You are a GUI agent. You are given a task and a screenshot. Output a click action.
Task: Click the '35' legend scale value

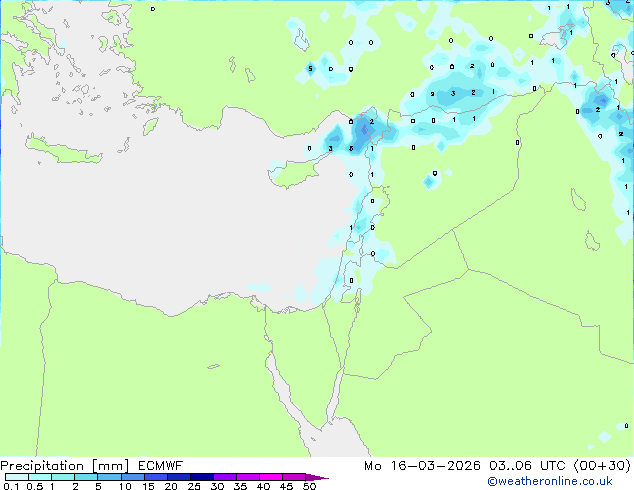pyautogui.click(x=240, y=486)
